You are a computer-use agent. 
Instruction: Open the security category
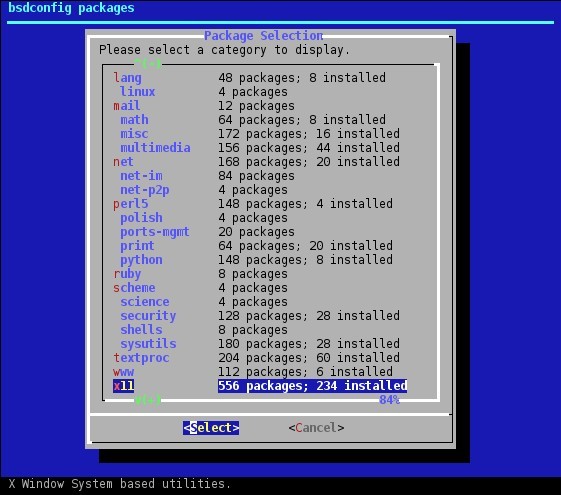tap(148, 316)
